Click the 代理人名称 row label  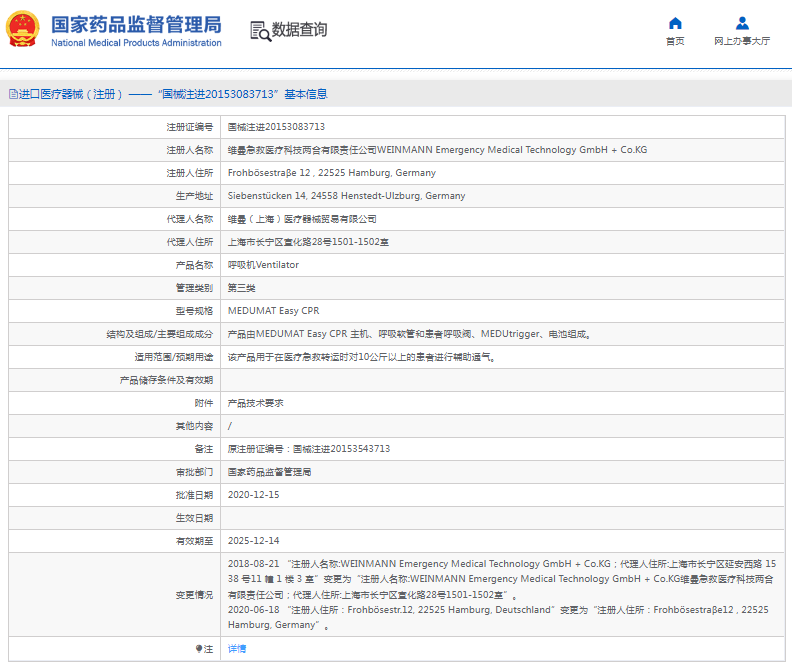190,219
